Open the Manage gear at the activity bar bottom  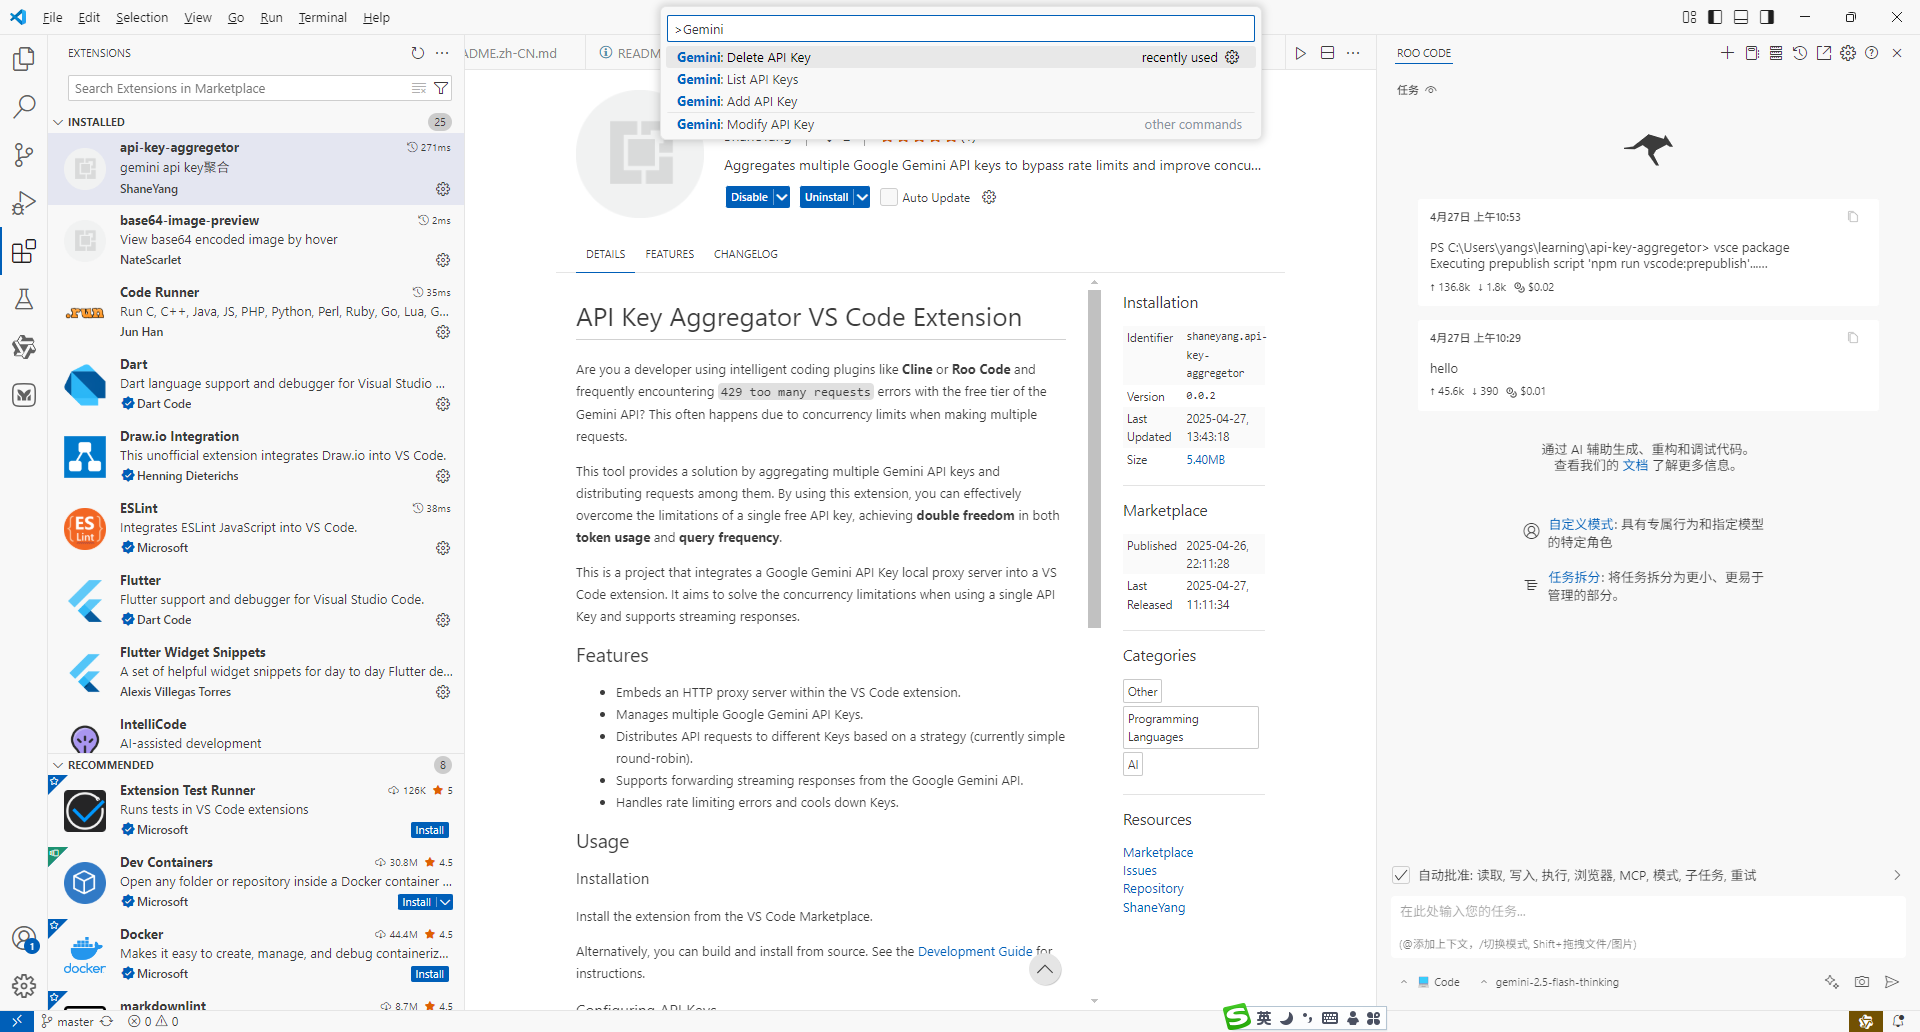coord(24,986)
